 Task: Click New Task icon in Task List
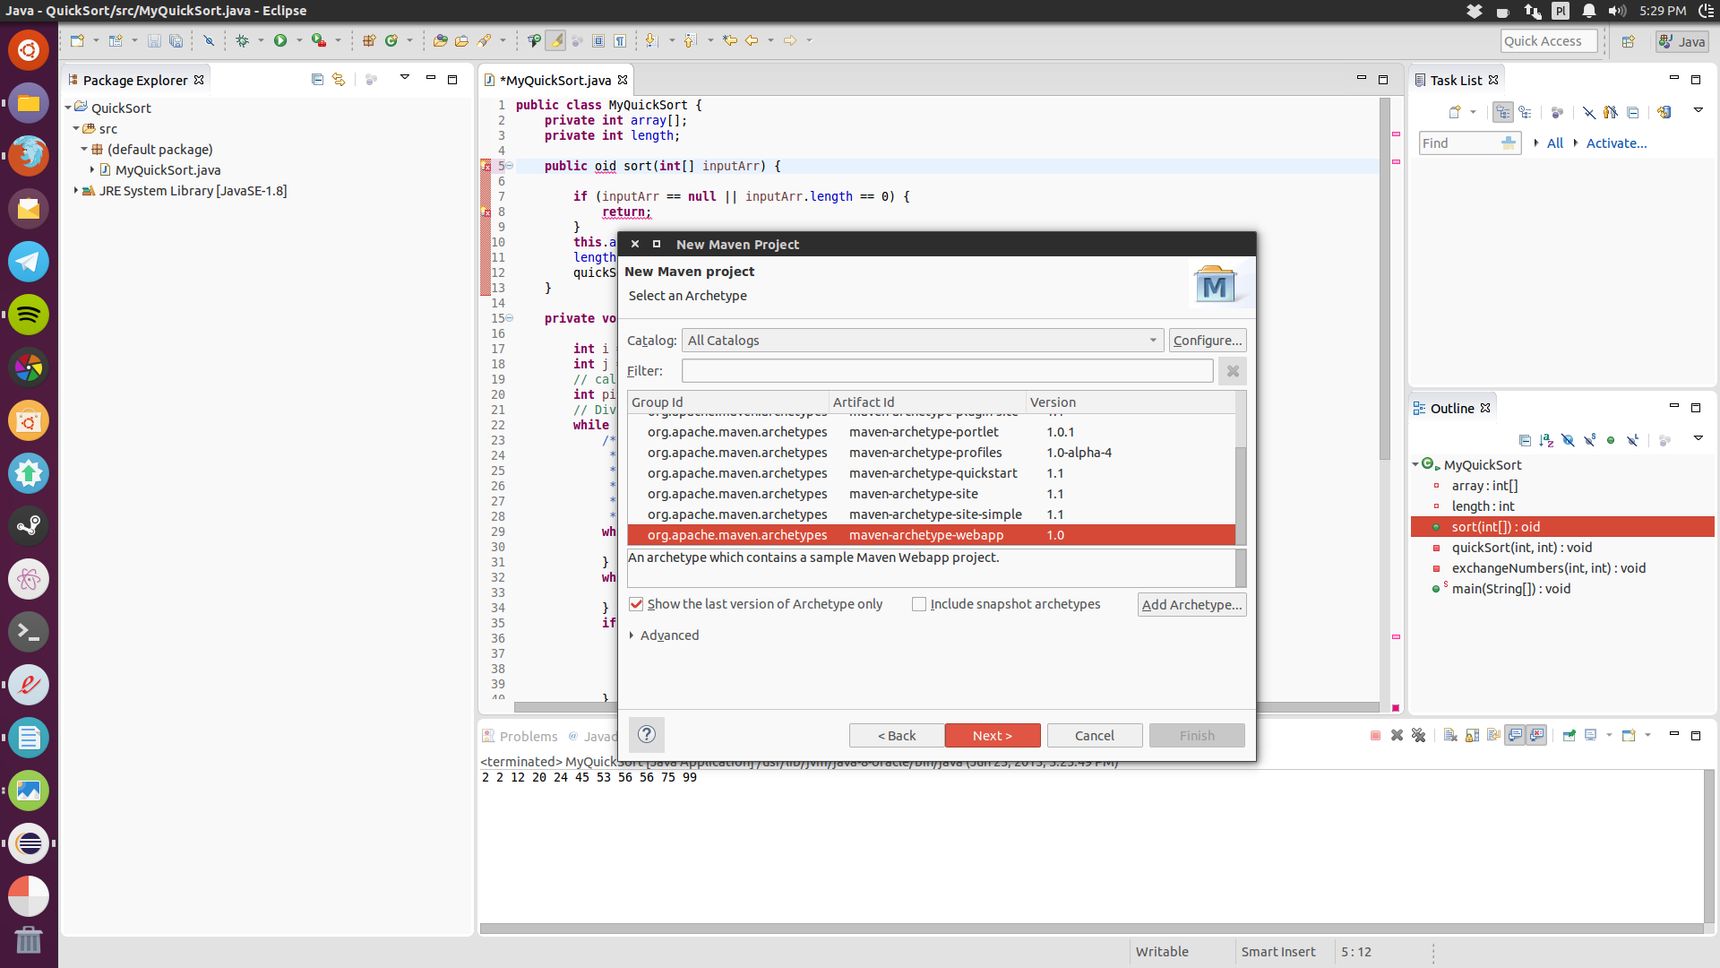1454,112
